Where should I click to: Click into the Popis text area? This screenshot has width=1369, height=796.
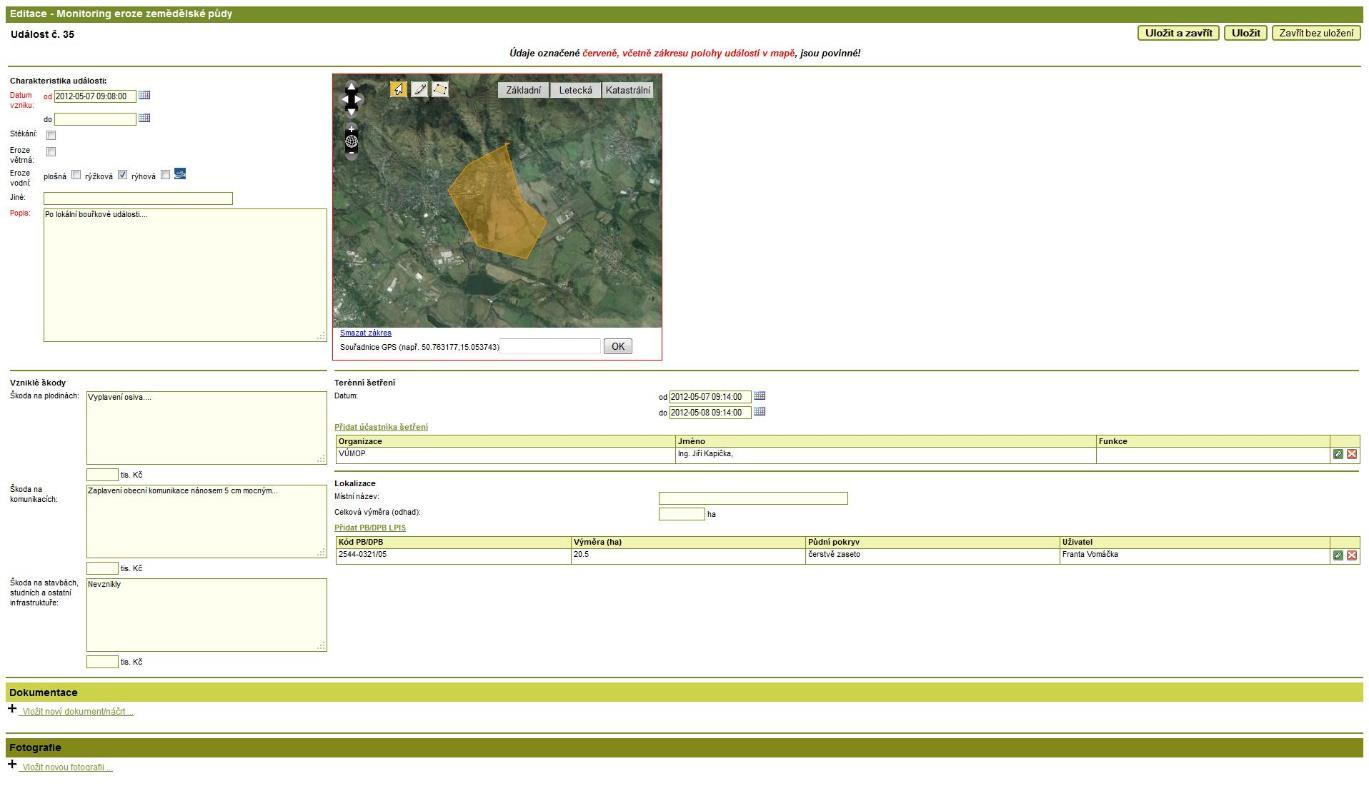pos(185,275)
